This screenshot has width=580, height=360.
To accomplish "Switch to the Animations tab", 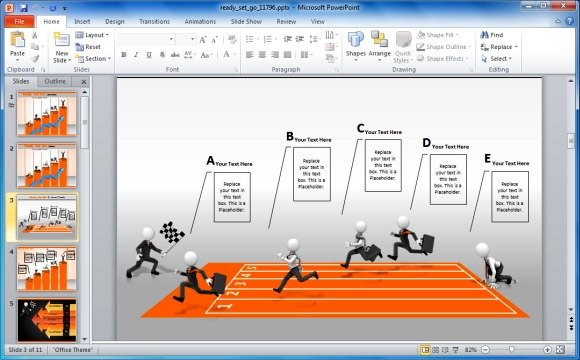I will [x=200, y=21].
